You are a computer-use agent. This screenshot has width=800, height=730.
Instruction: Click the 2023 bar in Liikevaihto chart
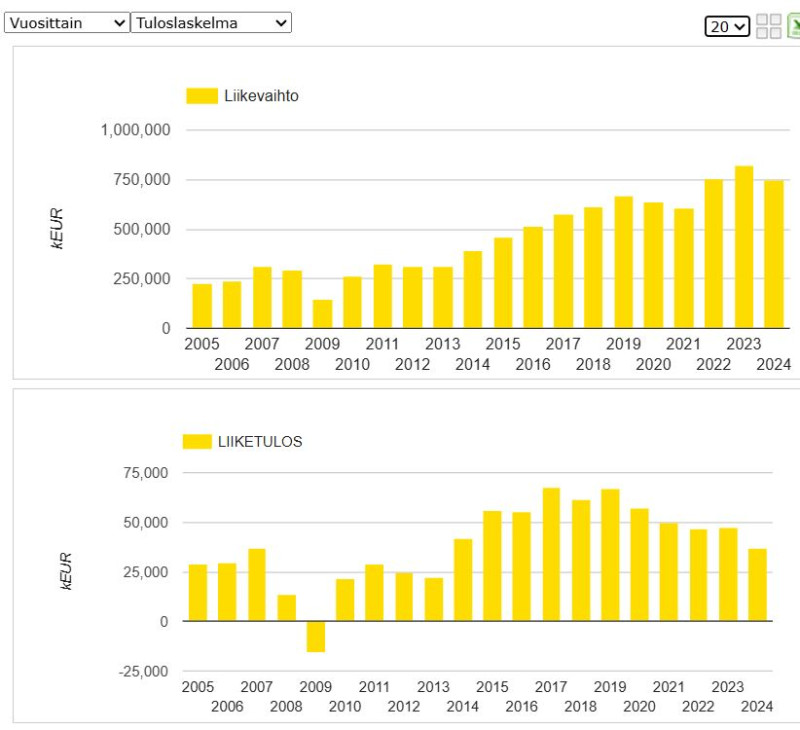(744, 247)
